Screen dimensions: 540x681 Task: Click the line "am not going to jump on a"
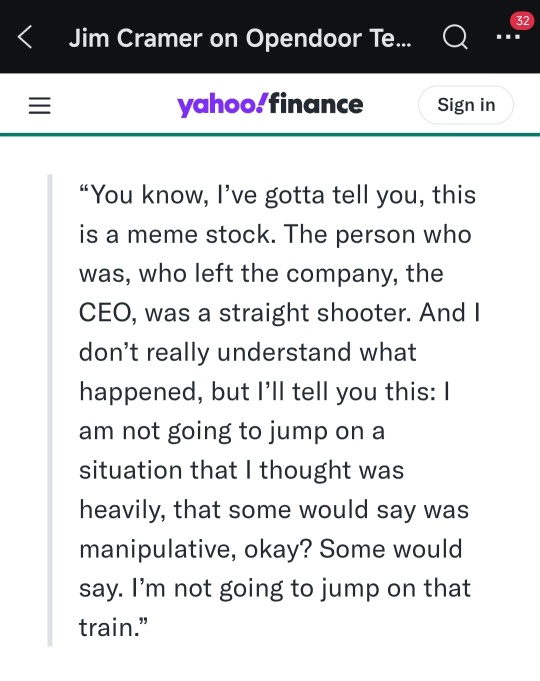point(232,432)
